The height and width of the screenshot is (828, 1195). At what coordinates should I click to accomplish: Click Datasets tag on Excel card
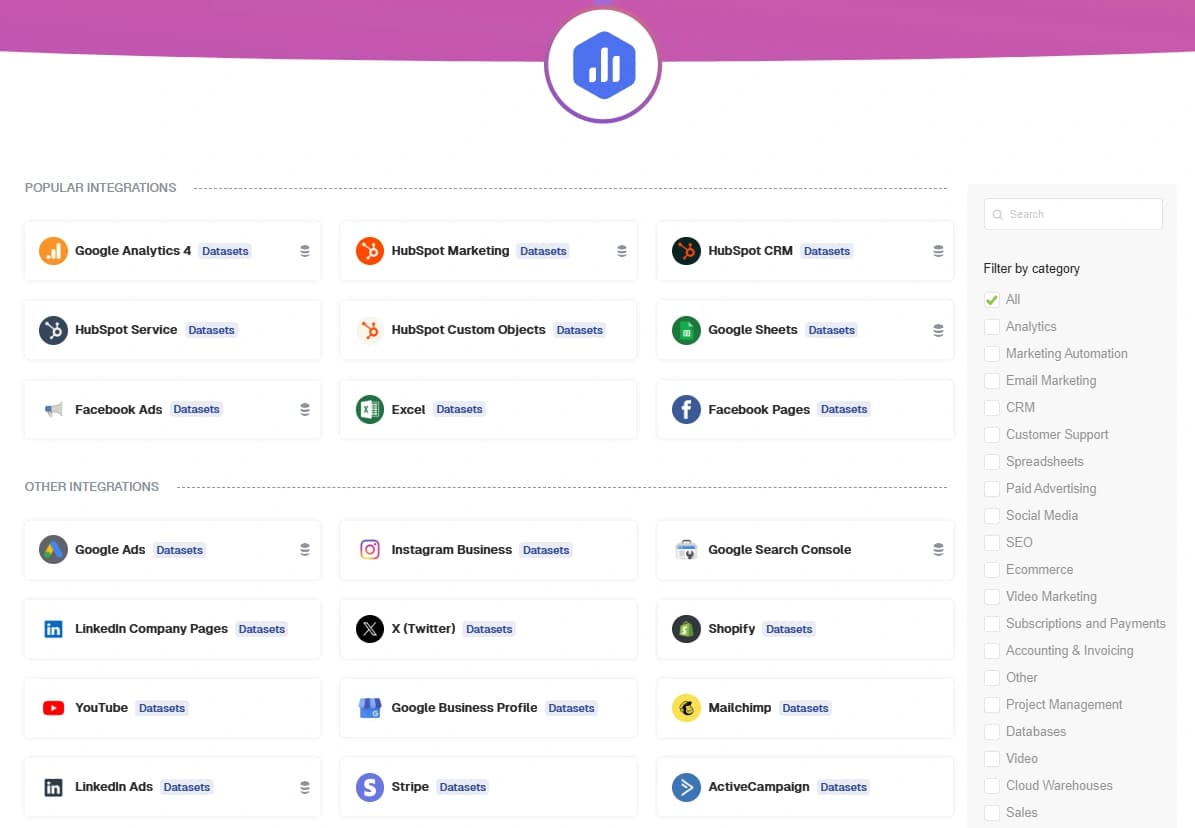459,409
